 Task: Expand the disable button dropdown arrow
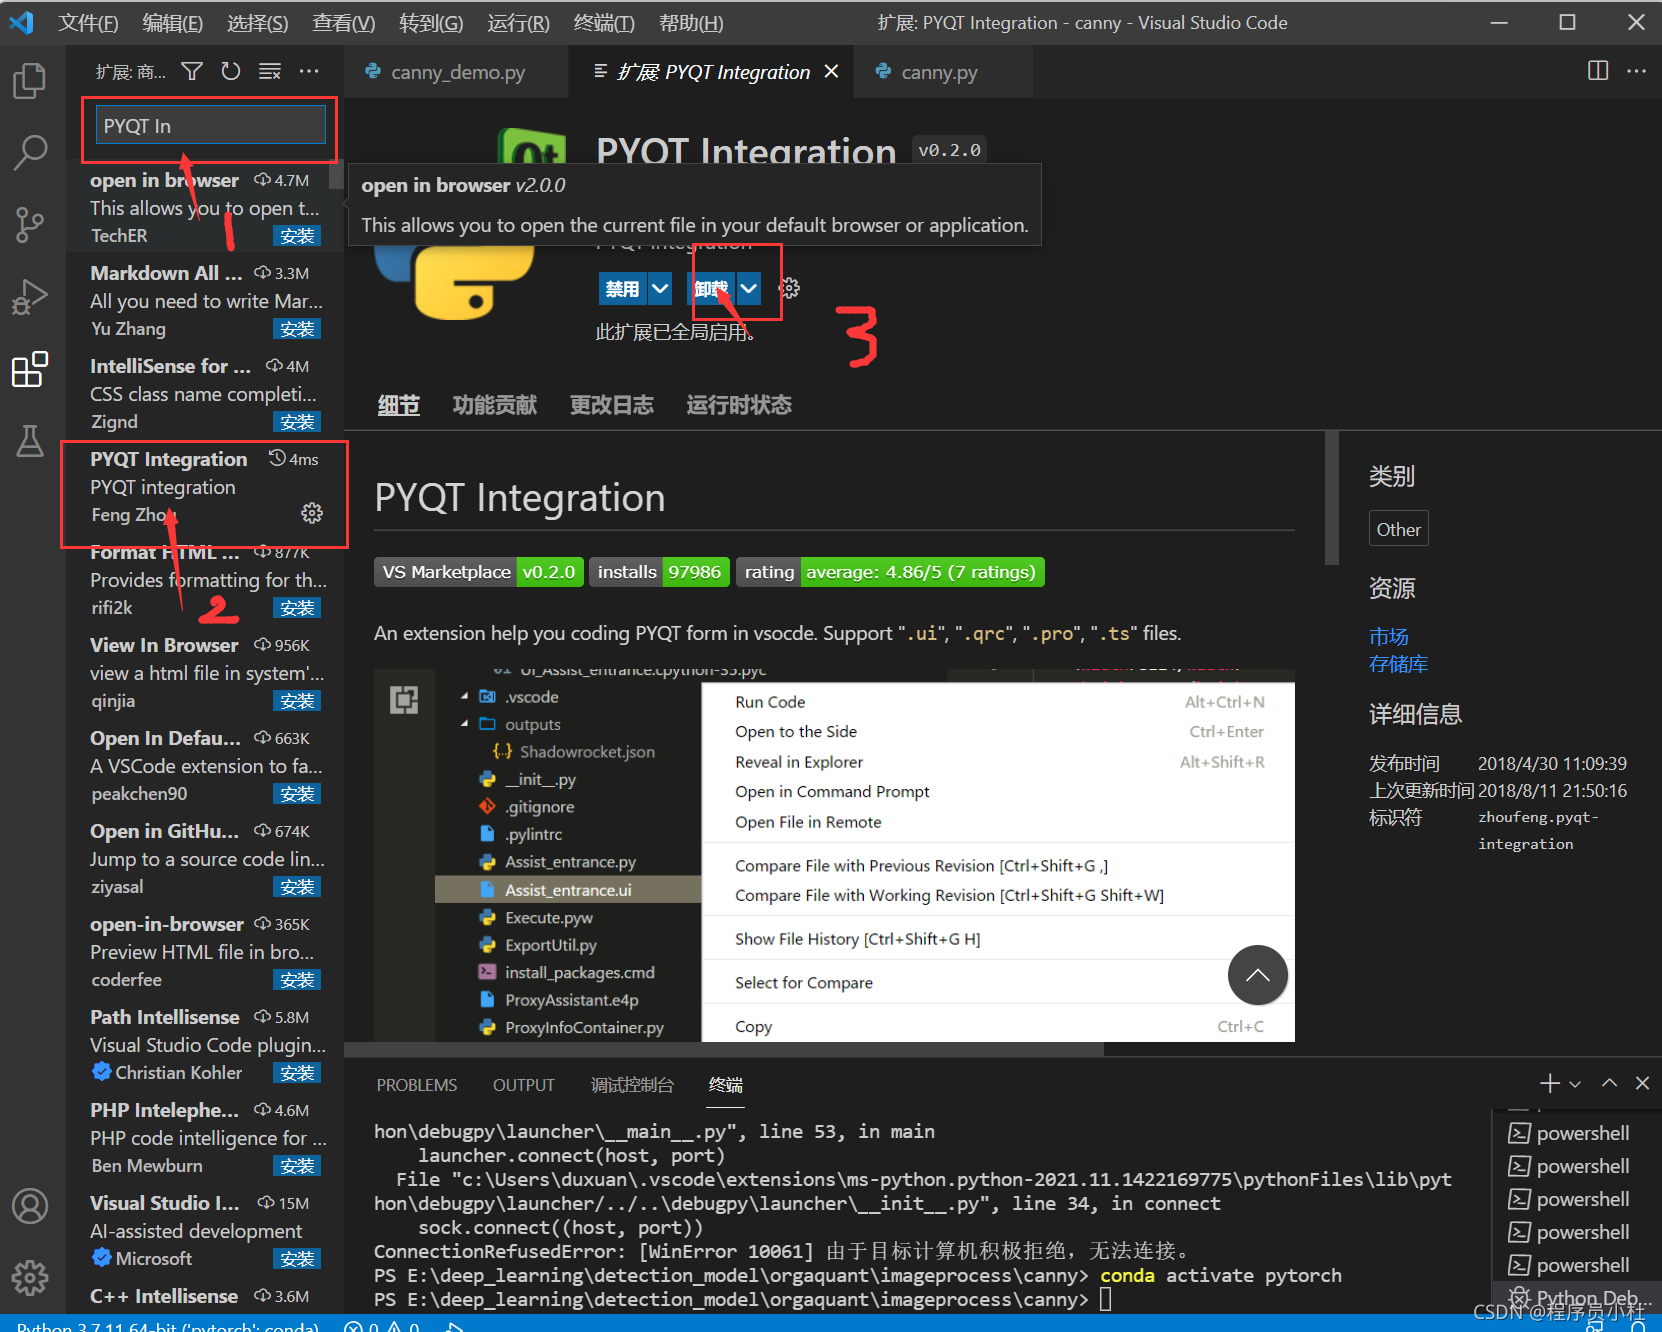click(660, 289)
